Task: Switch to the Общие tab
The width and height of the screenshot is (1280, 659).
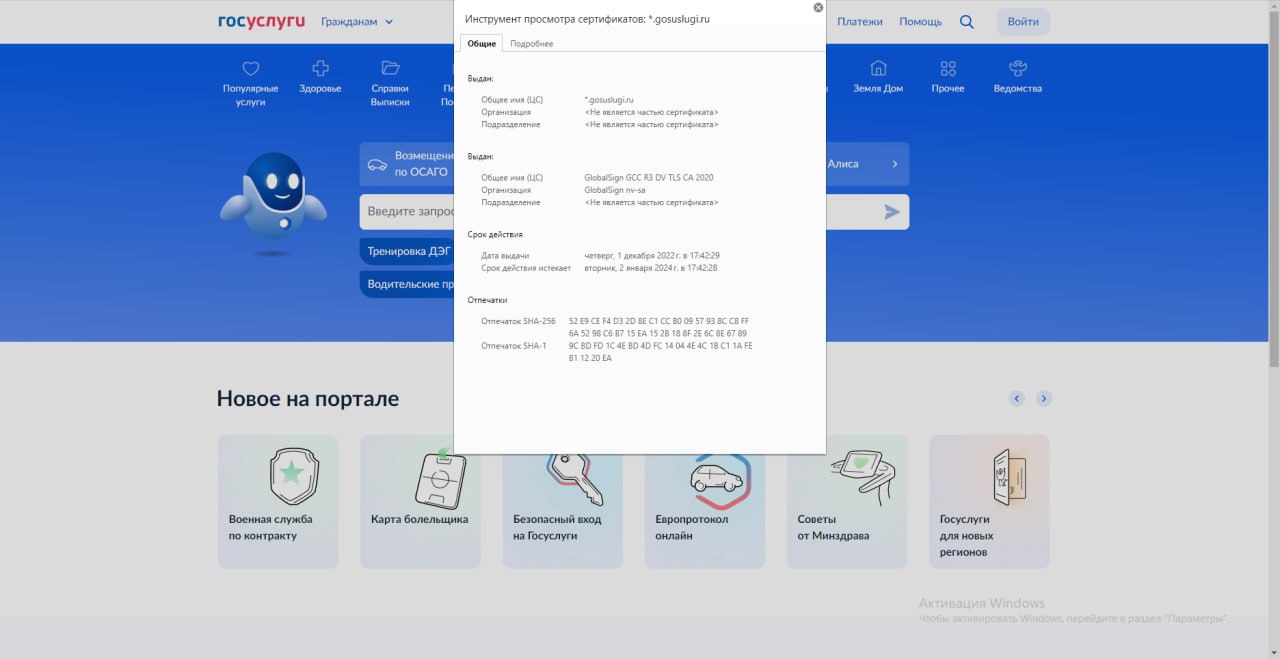Action: [x=482, y=43]
